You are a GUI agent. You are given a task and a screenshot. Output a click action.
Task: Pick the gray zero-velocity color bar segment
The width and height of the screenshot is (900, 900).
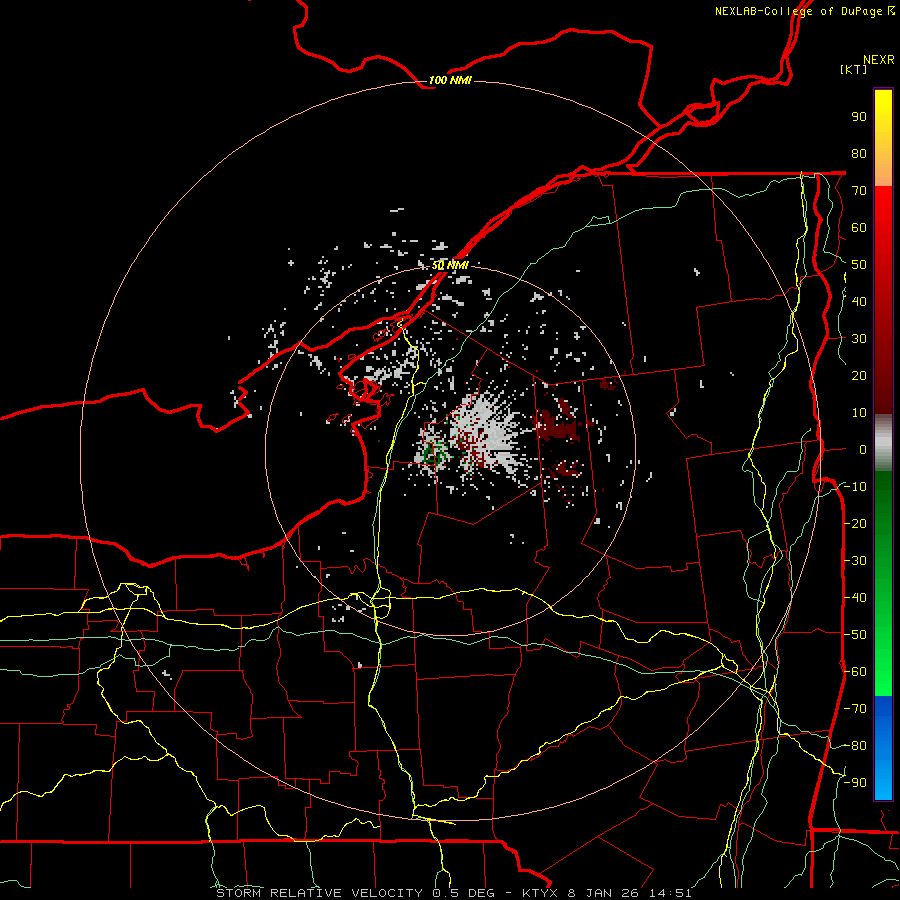[883, 443]
